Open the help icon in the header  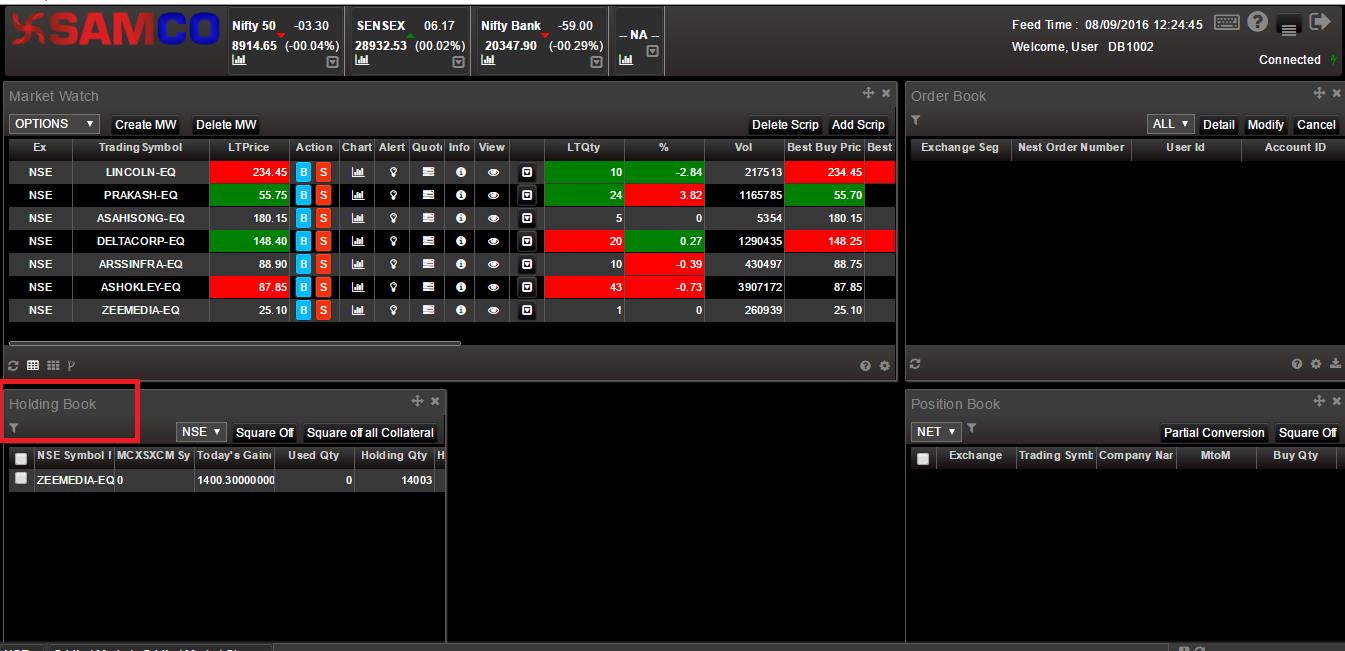point(1258,22)
